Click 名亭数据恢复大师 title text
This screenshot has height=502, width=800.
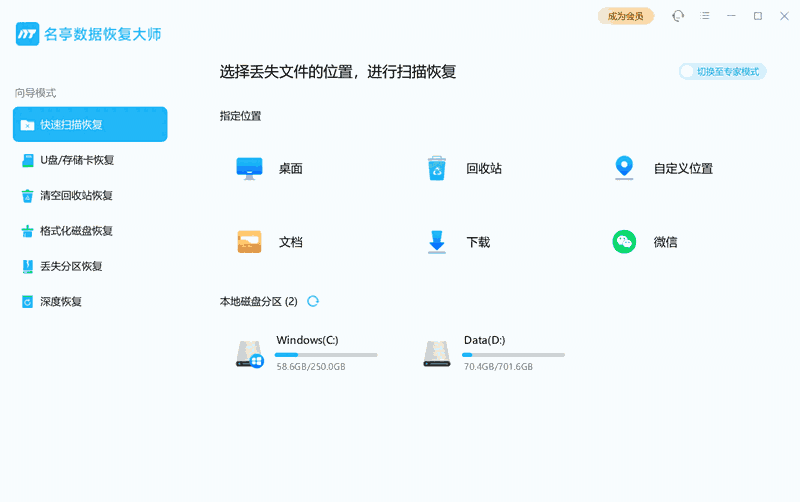click(103, 34)
